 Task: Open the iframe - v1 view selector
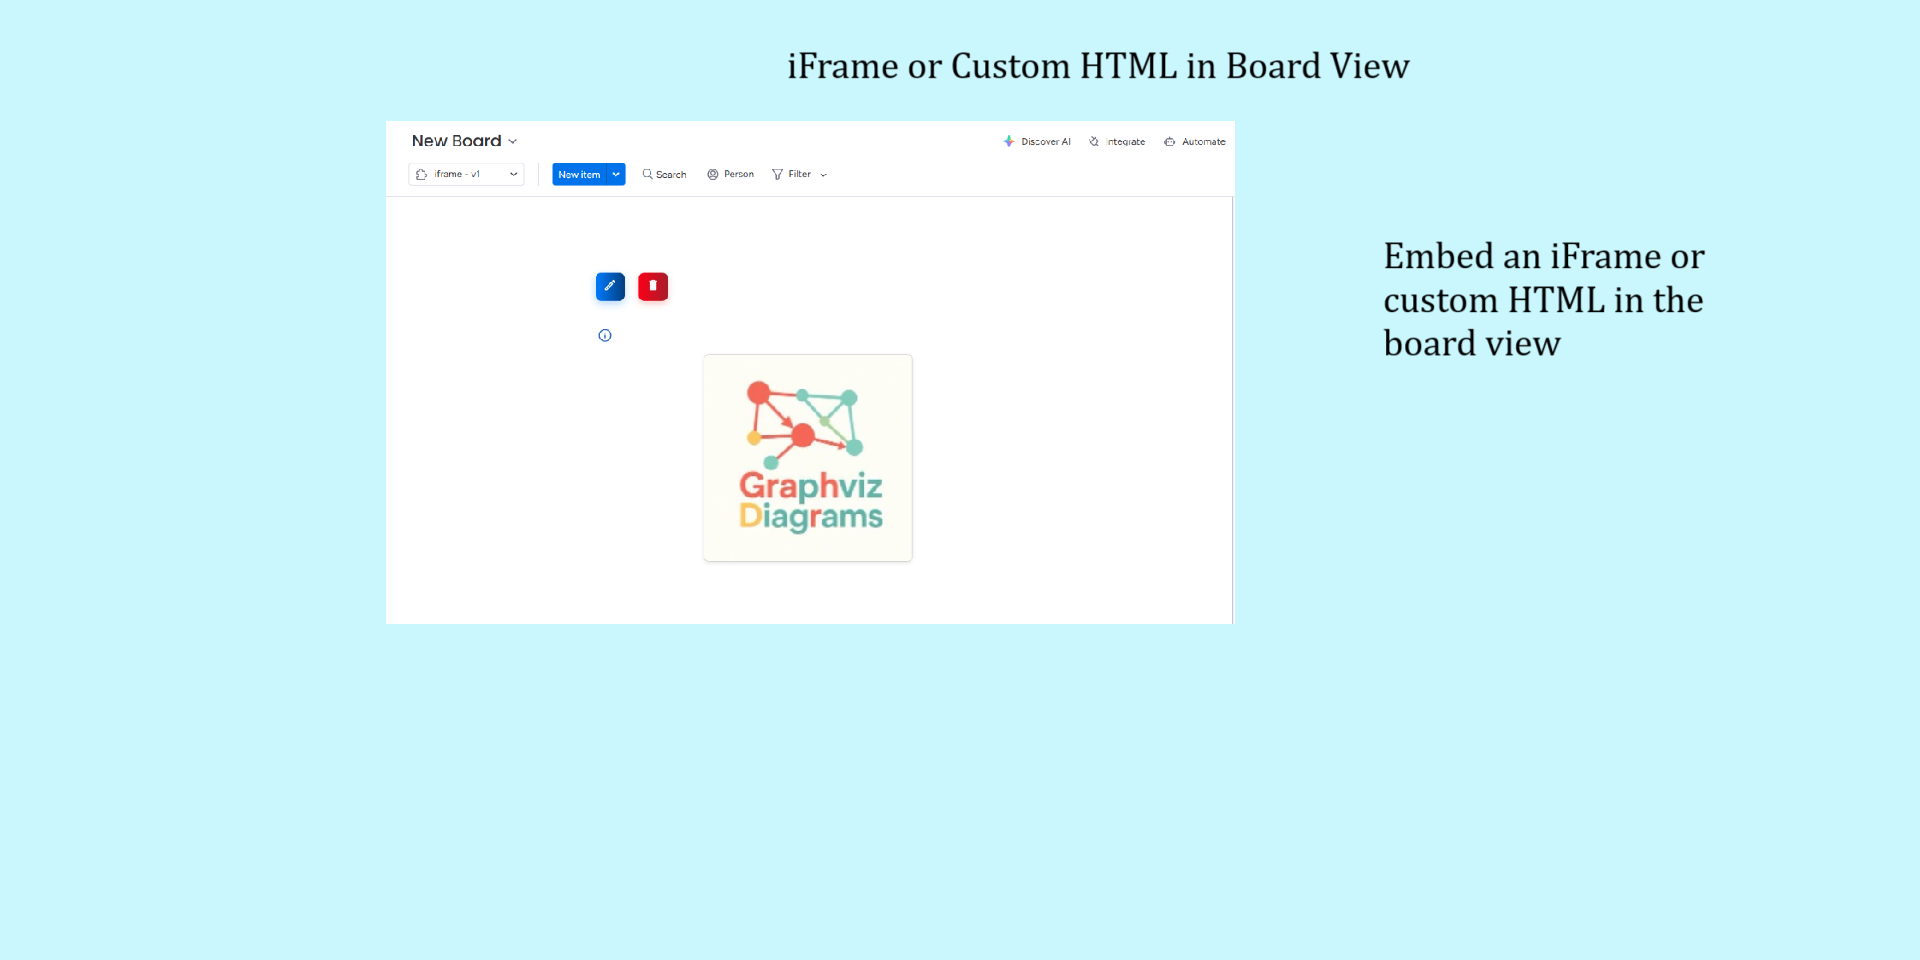[x=467, y=174]
